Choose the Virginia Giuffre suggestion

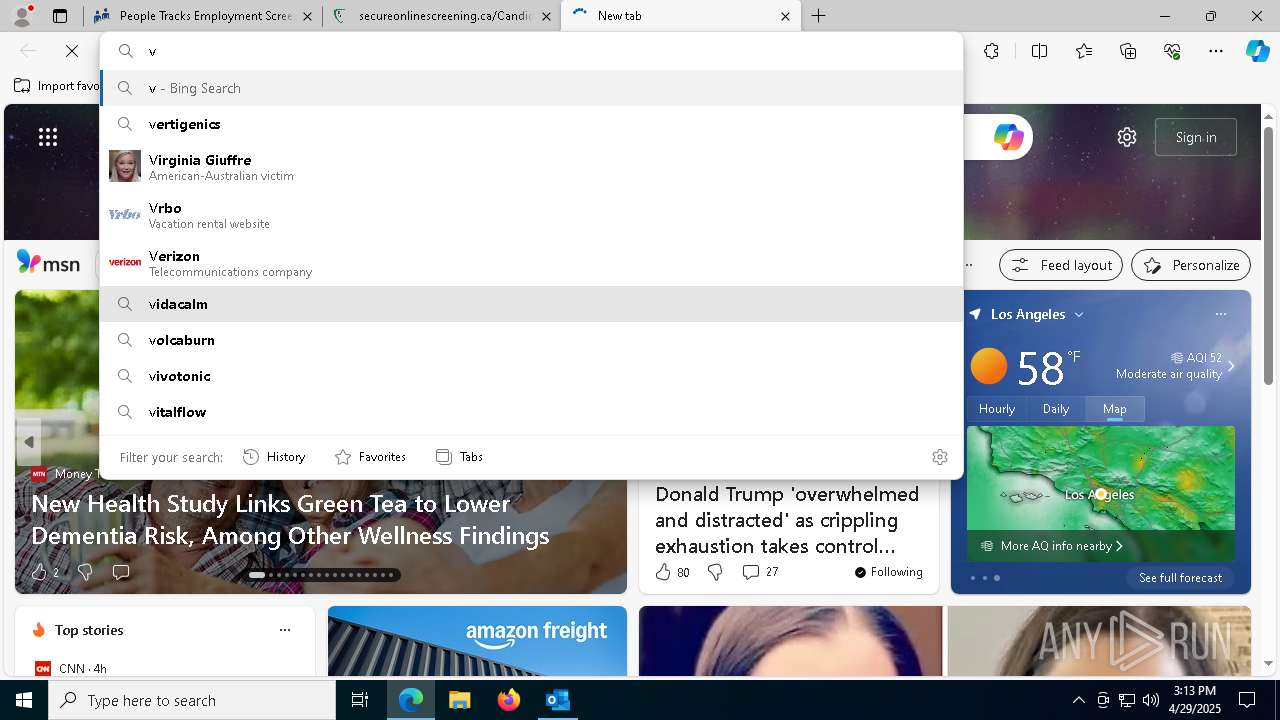(x=531, y=166)
